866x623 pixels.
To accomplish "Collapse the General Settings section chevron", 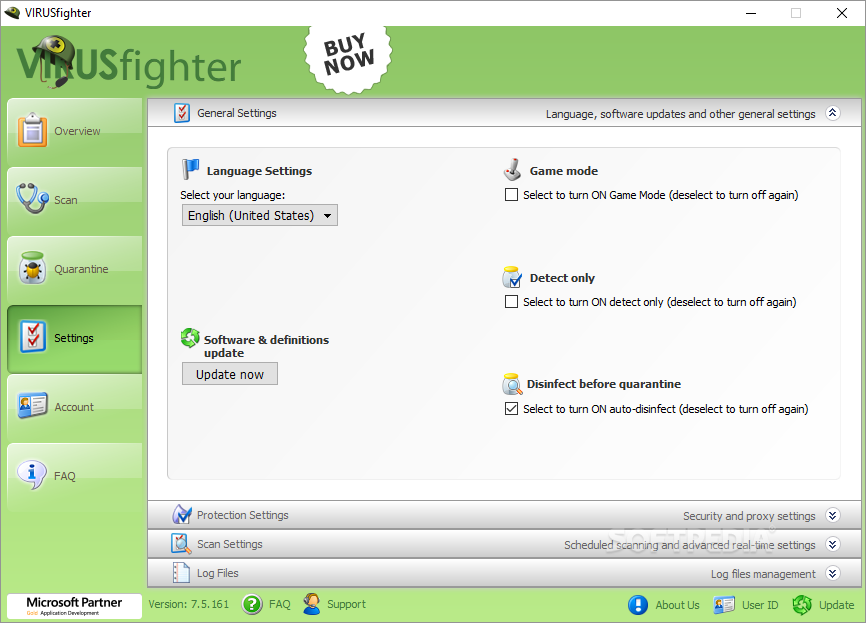I will click(833, 113).
